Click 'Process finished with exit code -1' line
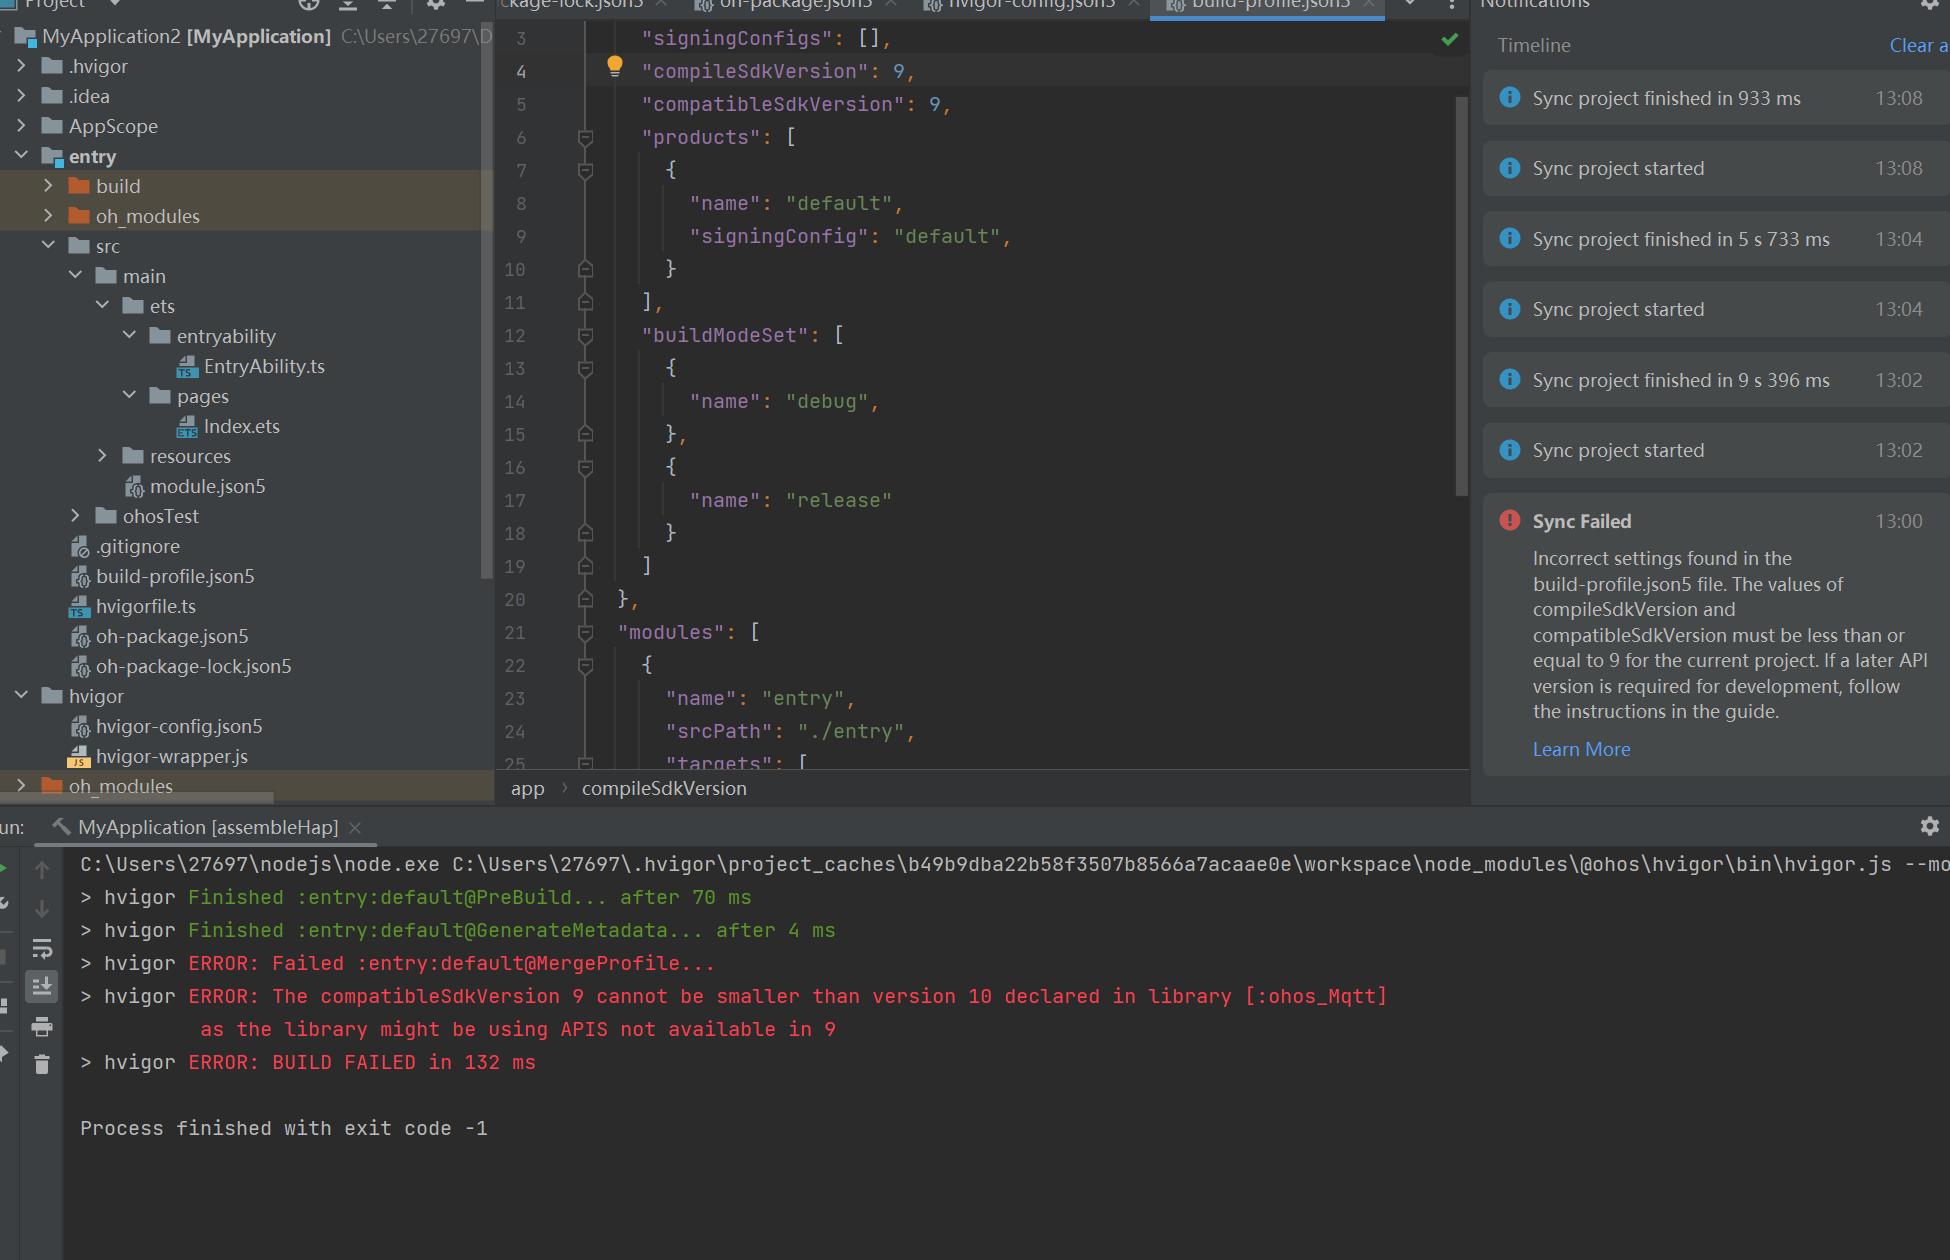The height and width of the screenshot is (1260, 1950). (x=283, y=1128)
